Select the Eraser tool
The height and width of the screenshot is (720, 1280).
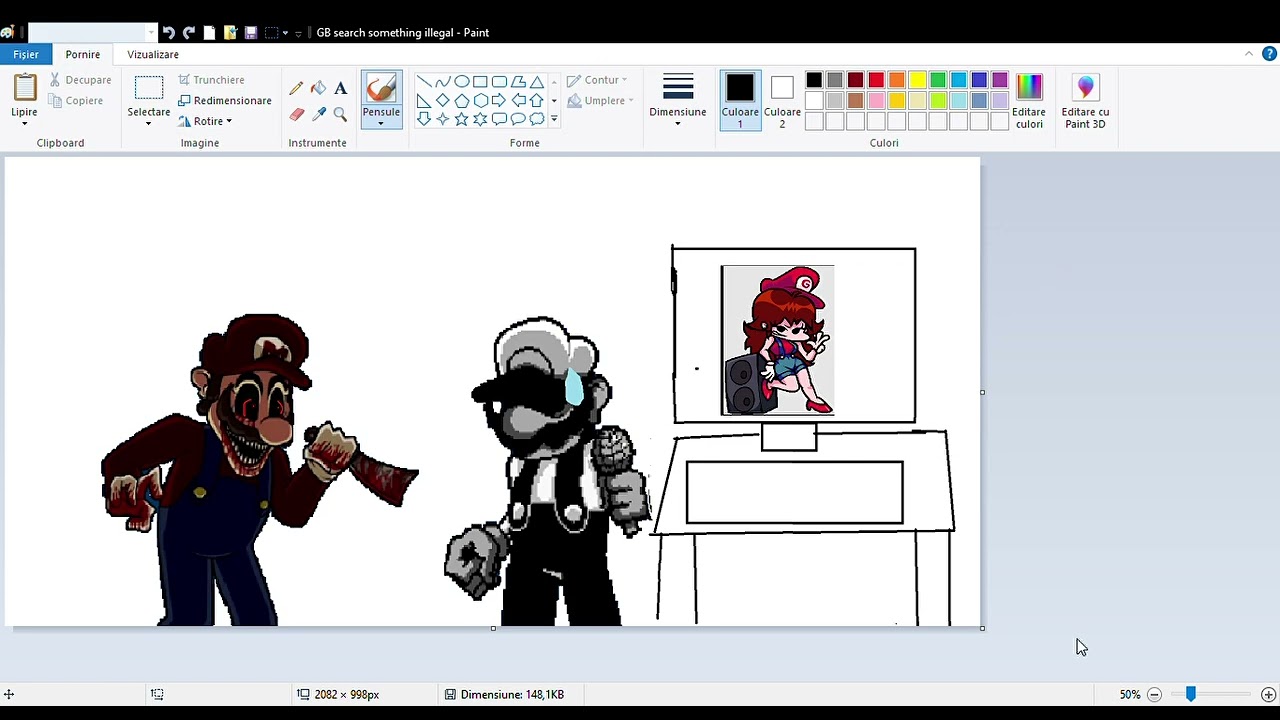pos(296,114)
